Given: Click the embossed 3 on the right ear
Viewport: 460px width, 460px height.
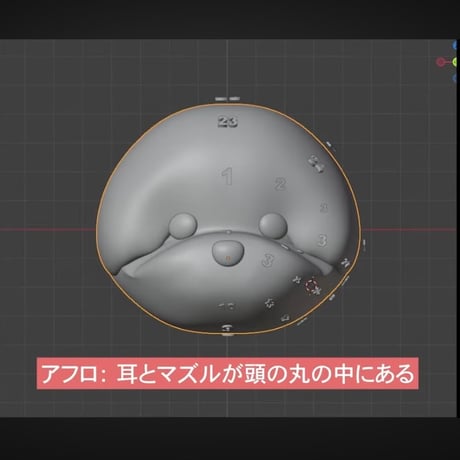Looking at the screenshot, I should click(x=322, y=240).
